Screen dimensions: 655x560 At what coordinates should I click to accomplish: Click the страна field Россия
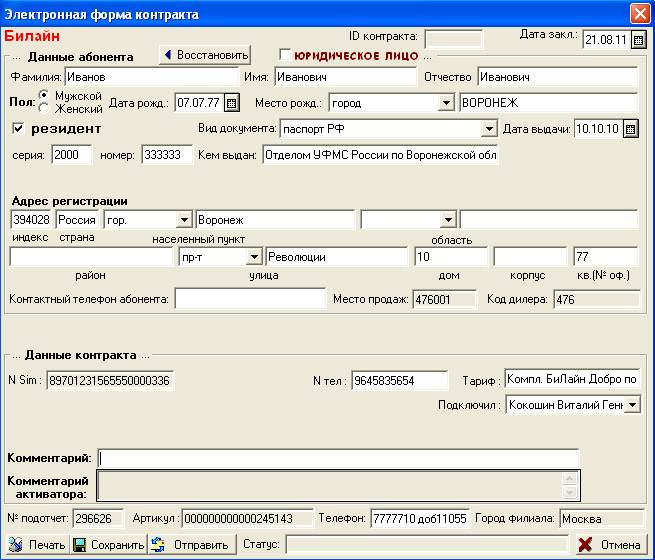point(77,220)
